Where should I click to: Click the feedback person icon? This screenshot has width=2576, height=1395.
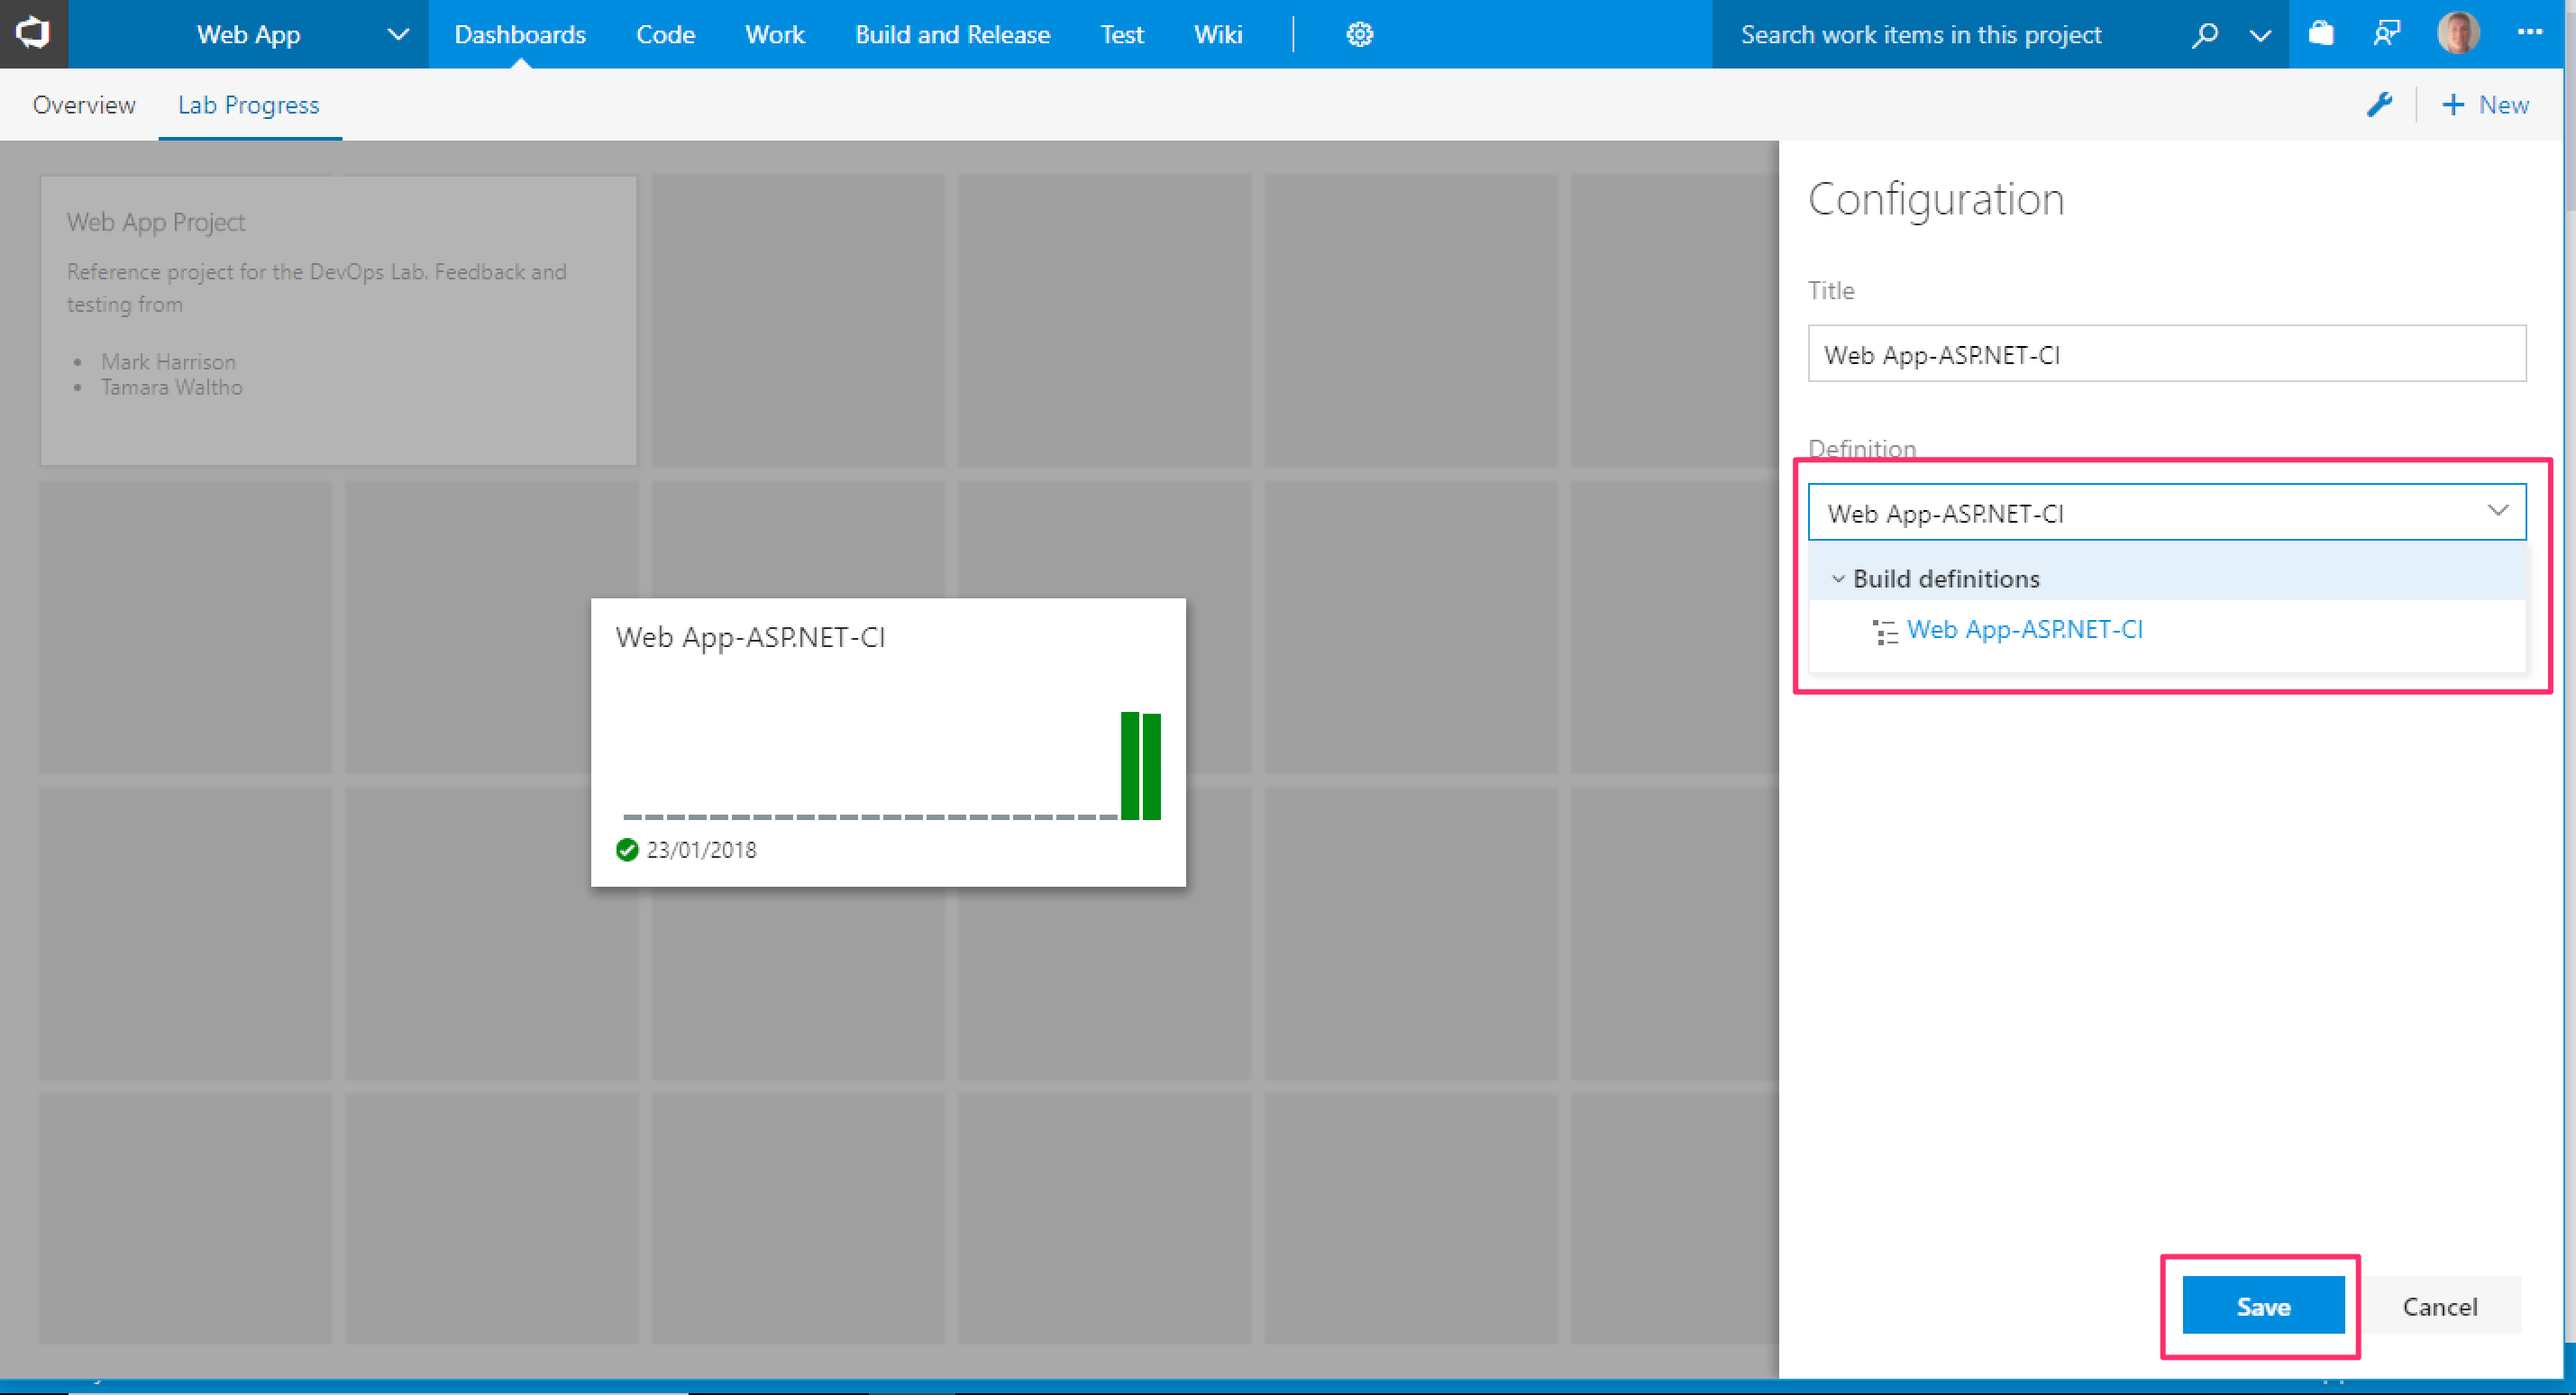pos(2387,34)
